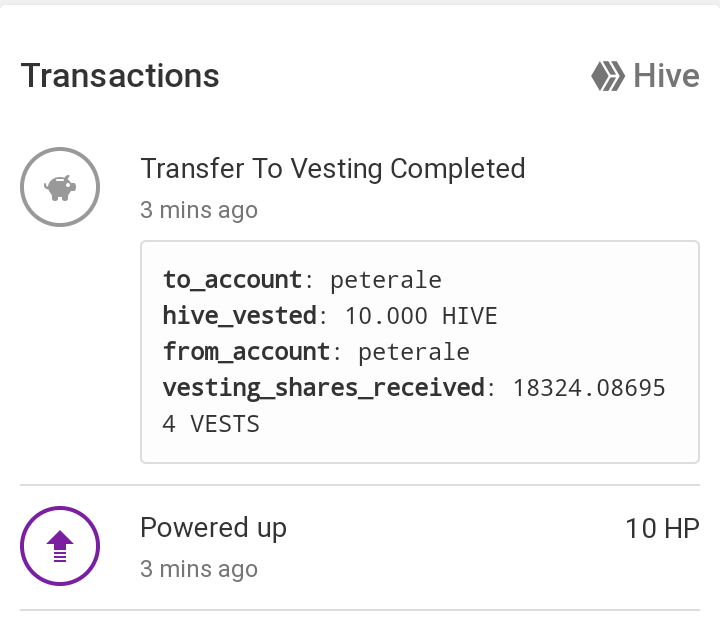Viewport: 720px width, 629px height.
Task: Click the vesting entry's 3 mins ago timestamp
Action: [199, 210]
